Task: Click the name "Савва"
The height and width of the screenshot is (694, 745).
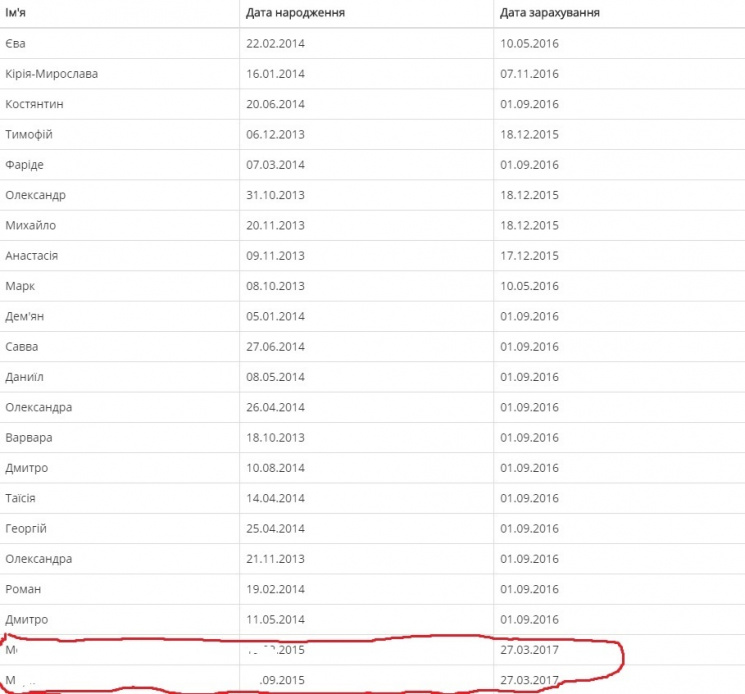Action: click(x=22, y=347)
